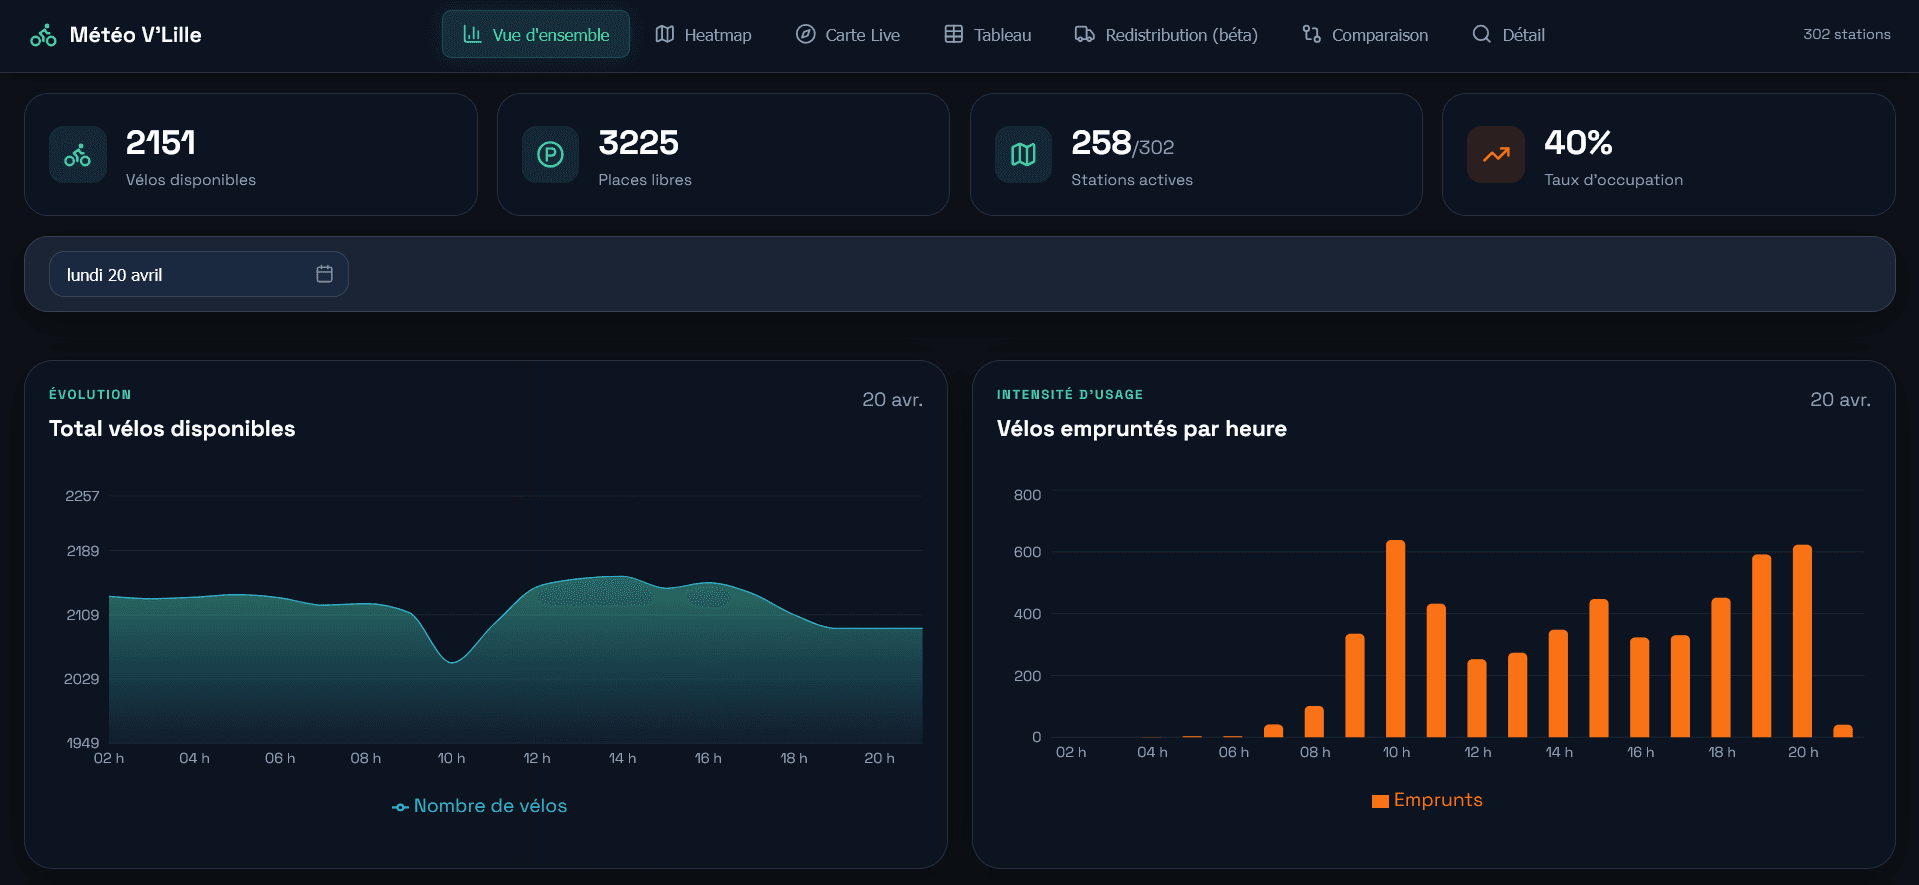
Task: Click the trend arrow icon on Taux d'occupation
Action: click(1495, 155)
